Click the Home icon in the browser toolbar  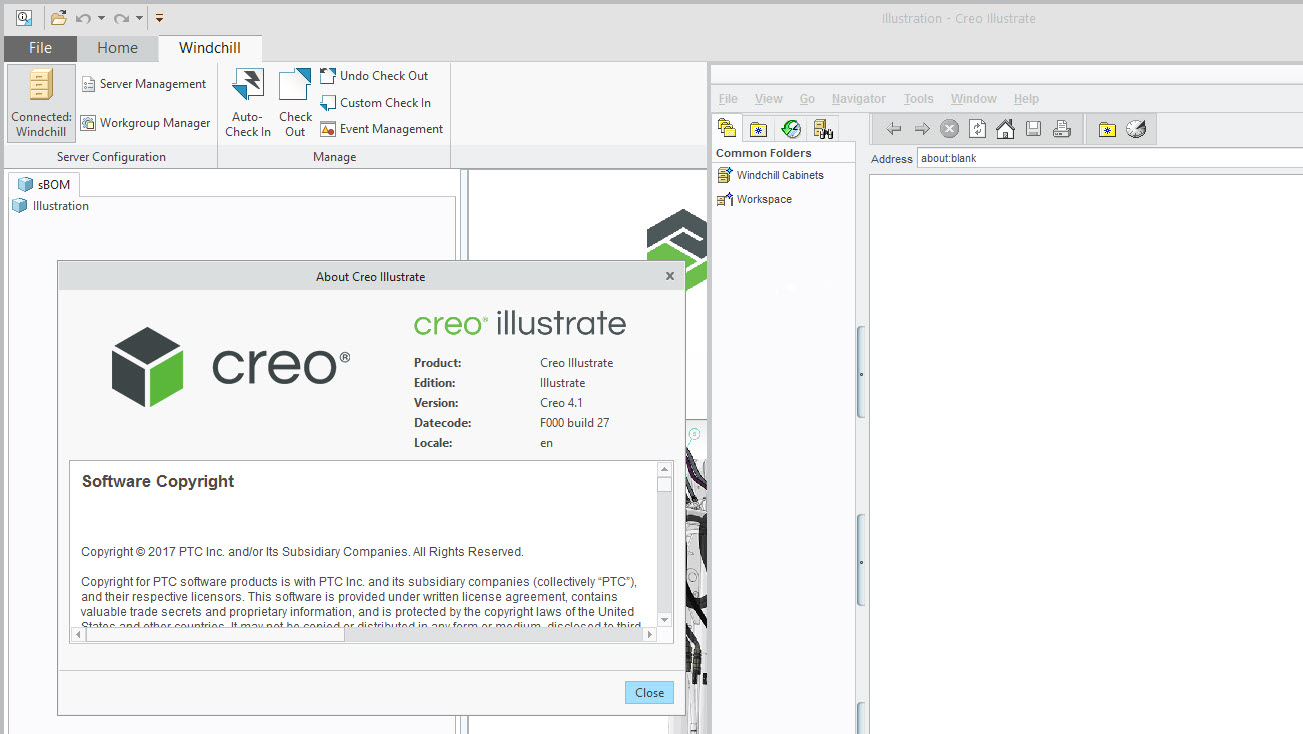click(1004, 128)
